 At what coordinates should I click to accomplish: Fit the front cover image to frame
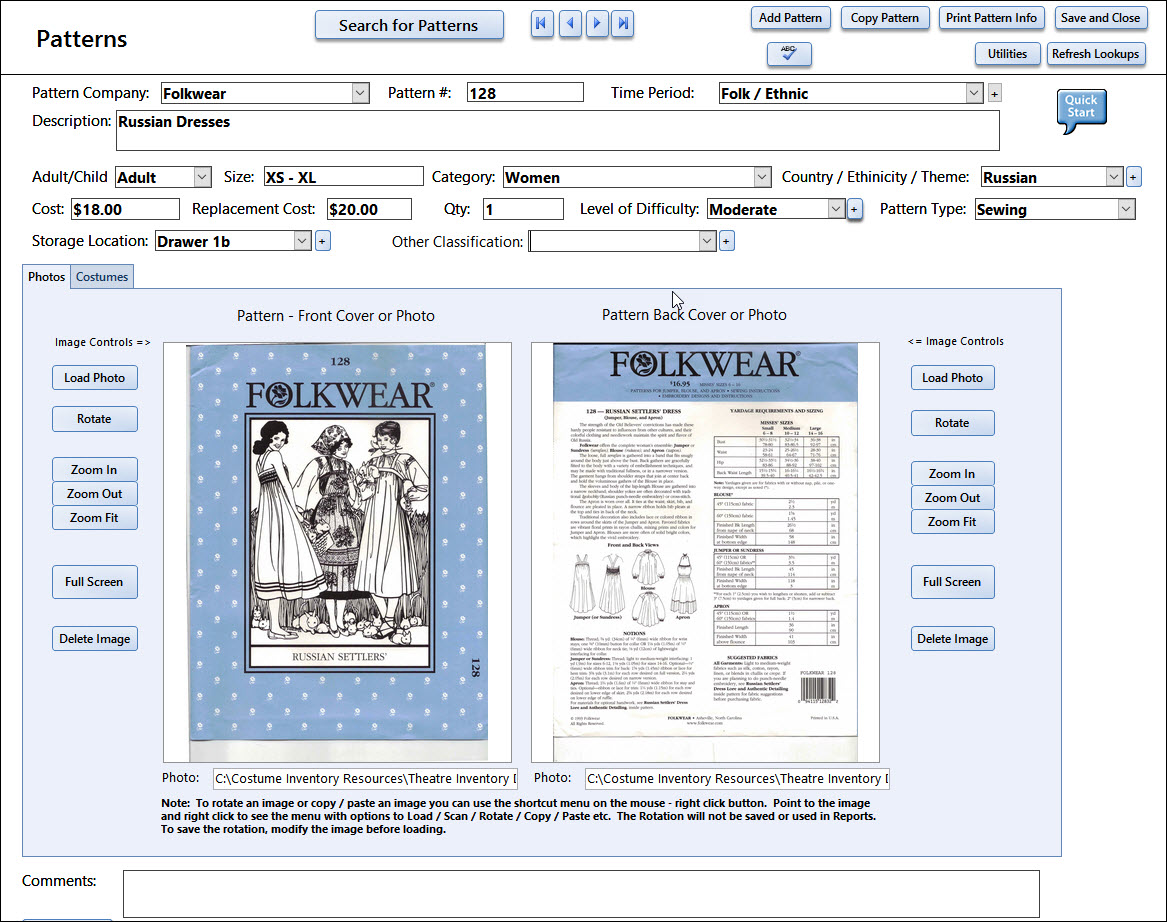coord(95,518)
